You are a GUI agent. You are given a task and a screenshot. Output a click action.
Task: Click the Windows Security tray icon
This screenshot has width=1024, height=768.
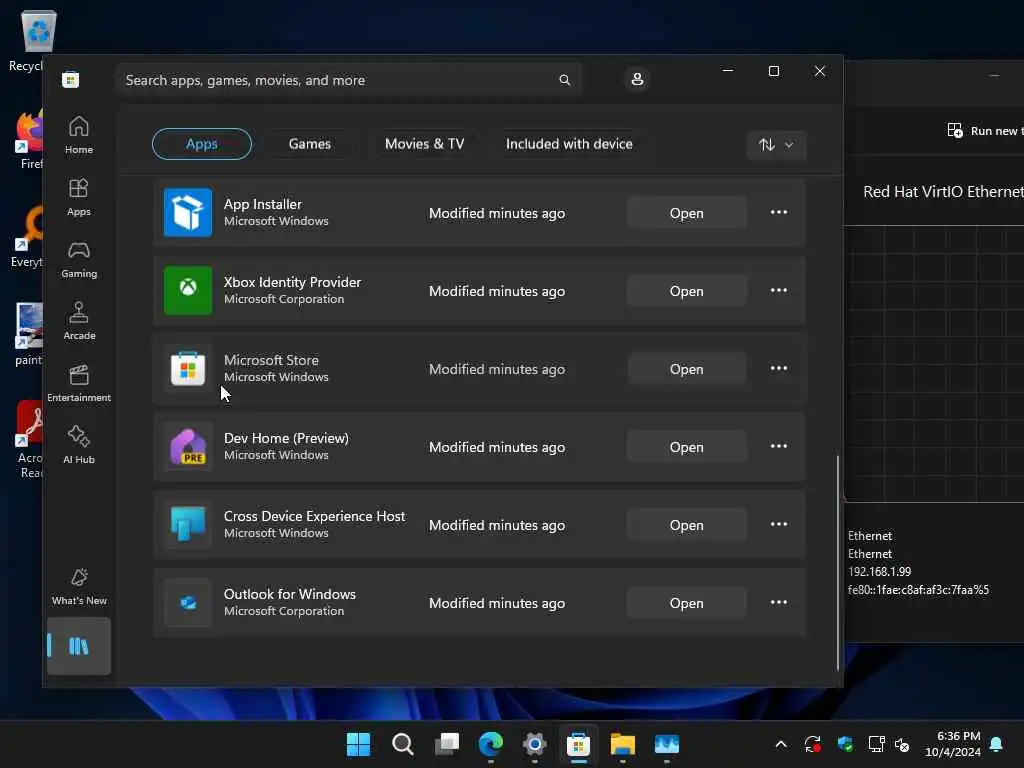[x=845, y=744]
